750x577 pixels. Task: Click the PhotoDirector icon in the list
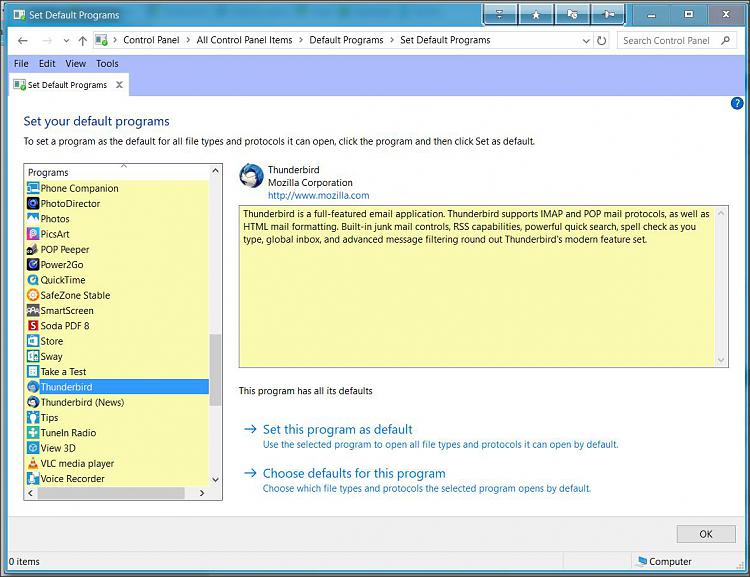33,203
